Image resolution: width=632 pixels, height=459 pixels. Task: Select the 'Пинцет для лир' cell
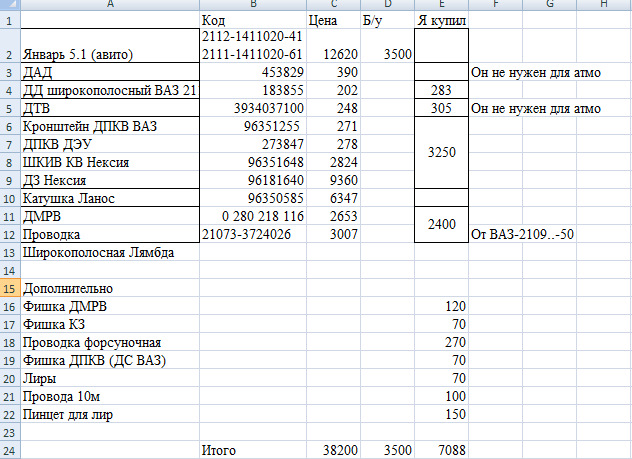(x=110, y=414)
